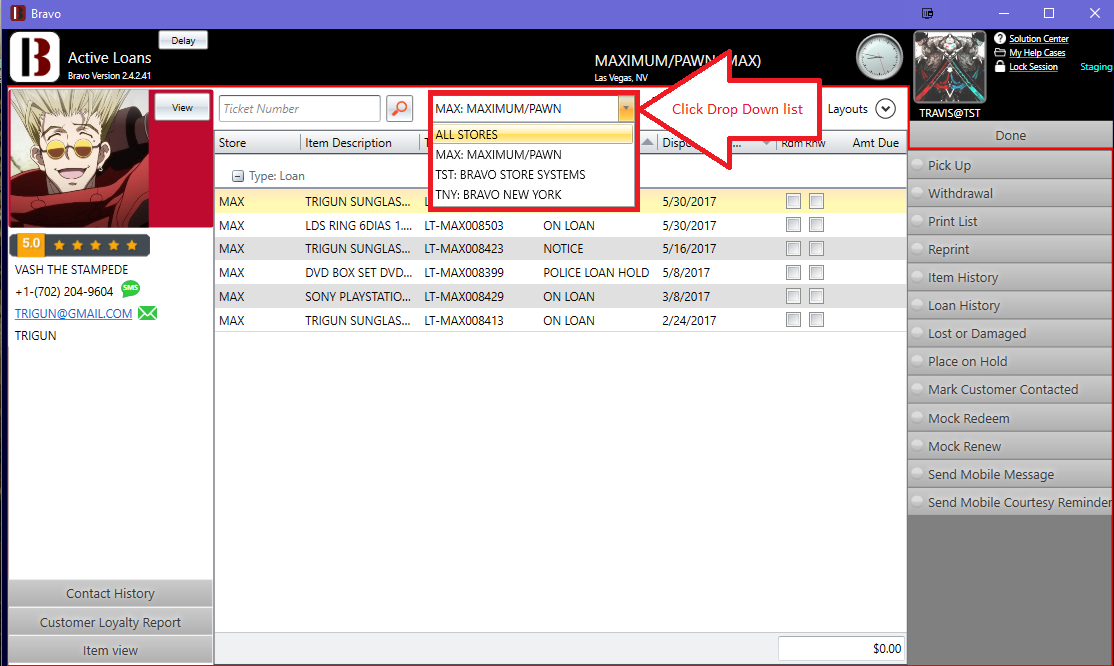Image resolution: width=1114 pixels, height=666 pixels.
Task: Choose TNY: BRAVO NEW YORK from the list
Action: [533, 194]
